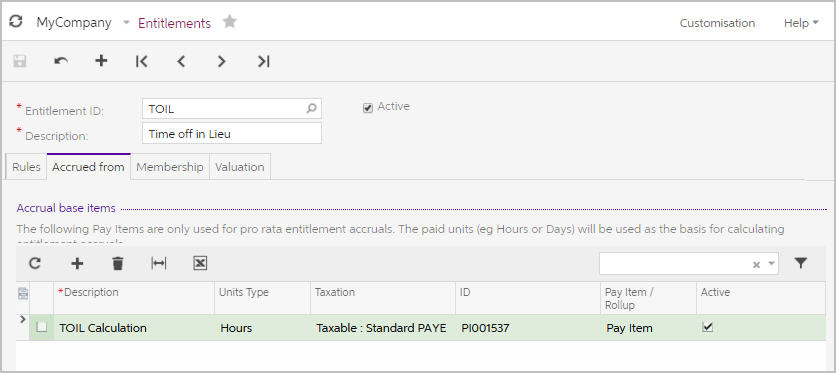Image resolution: width=836 pixels, height=373 pixels.
Task: Open the grid filter settings funnel
Action: point(800,263)
